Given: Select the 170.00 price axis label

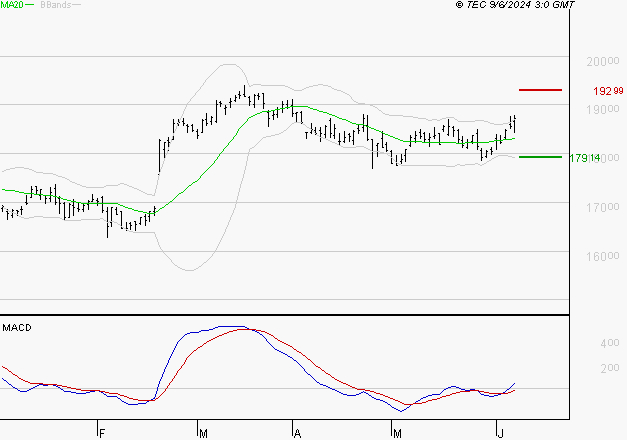Looking at the screenshot, I should pos(603,208).
